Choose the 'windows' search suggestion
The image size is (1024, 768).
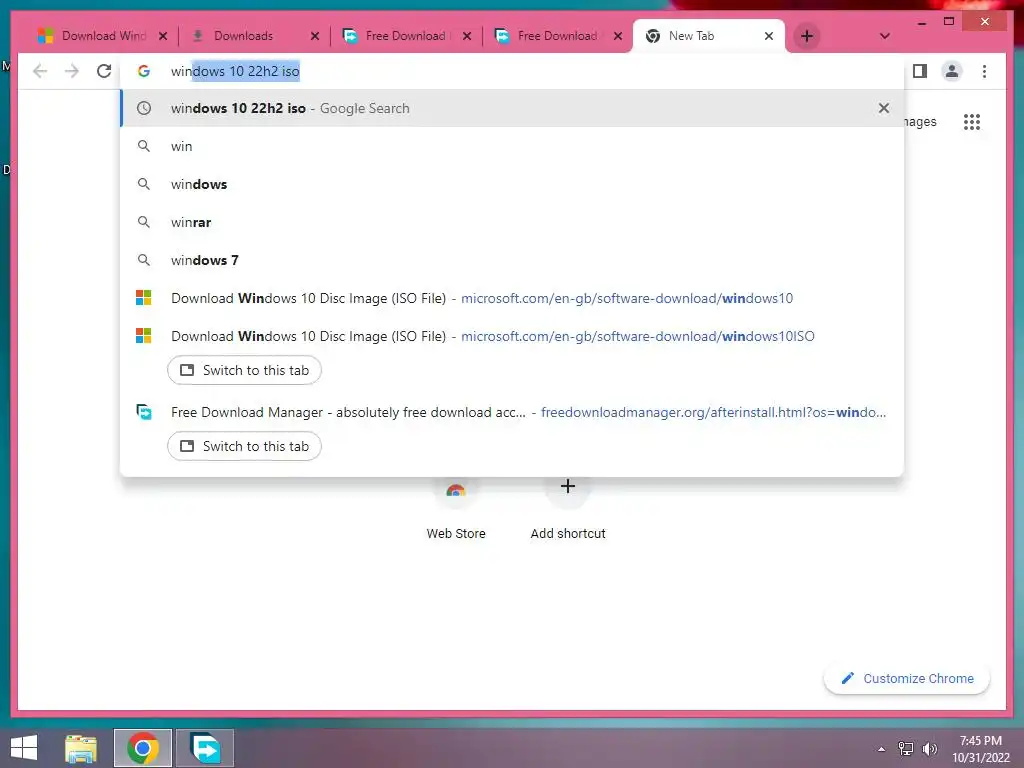(512, 184)
